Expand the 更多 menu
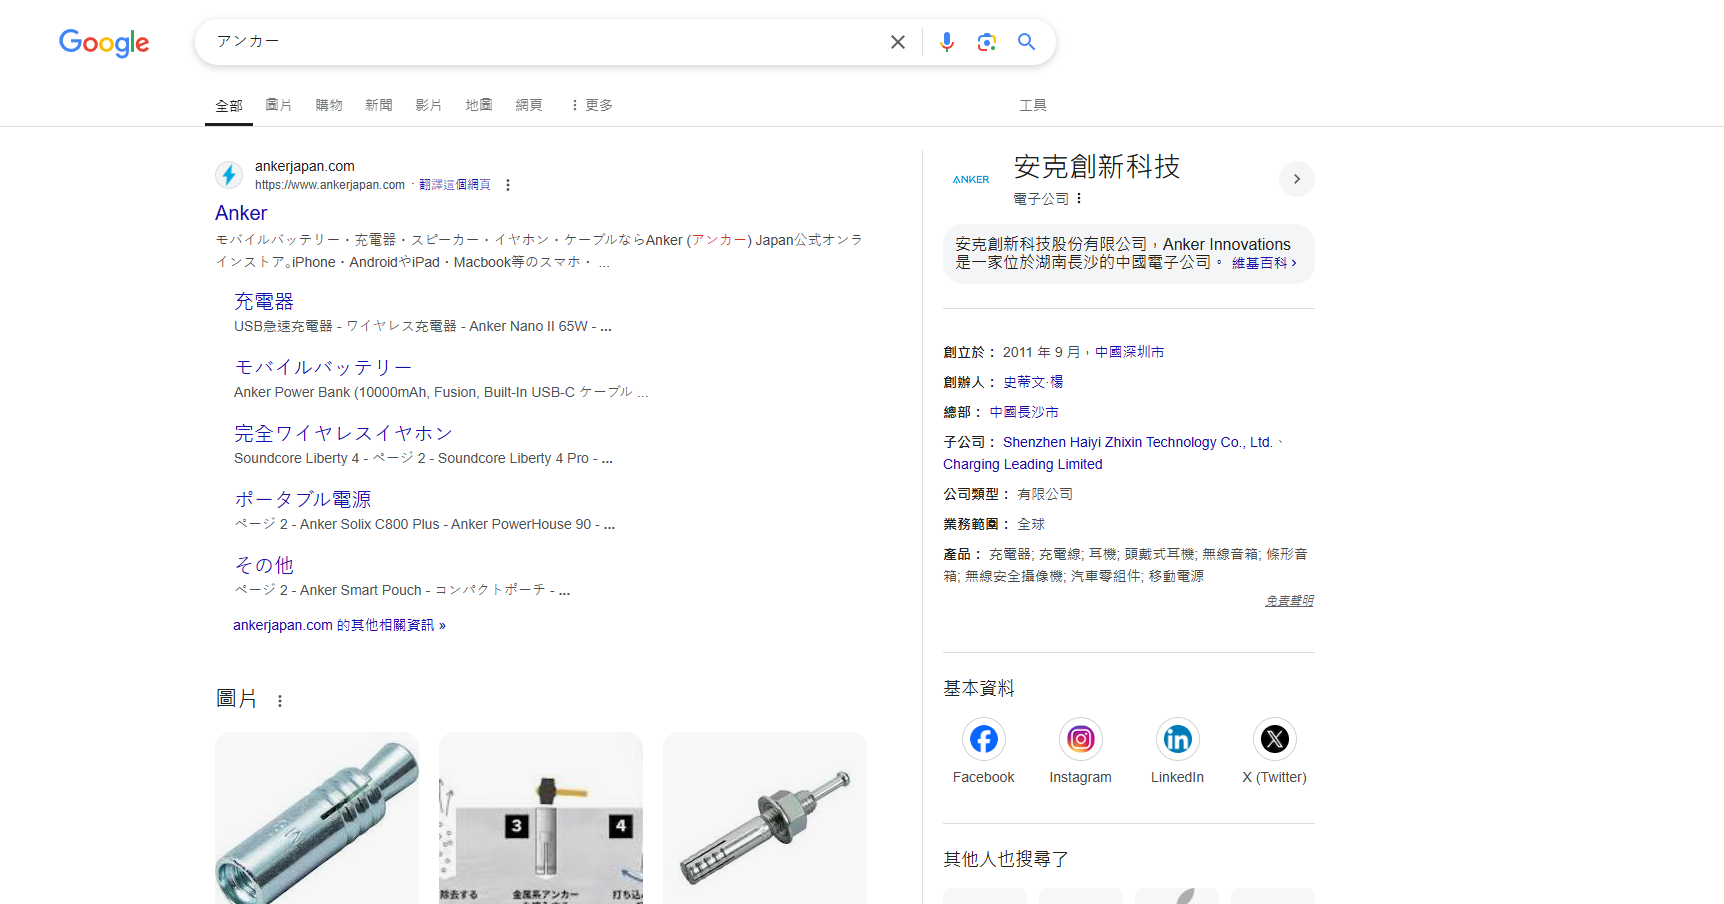Image resolution: width=1724 pixels, height=904 pixels. click(x=591, y=105)
